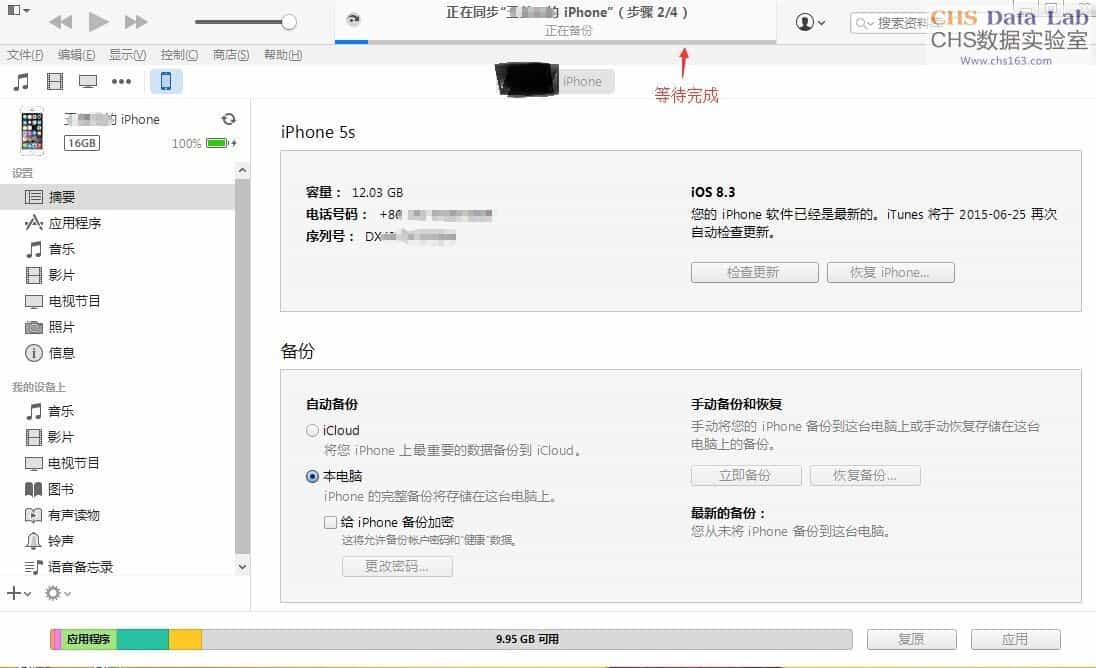Open the 编辑 menu
The image size is (1096, 668).
click(76, 55)
